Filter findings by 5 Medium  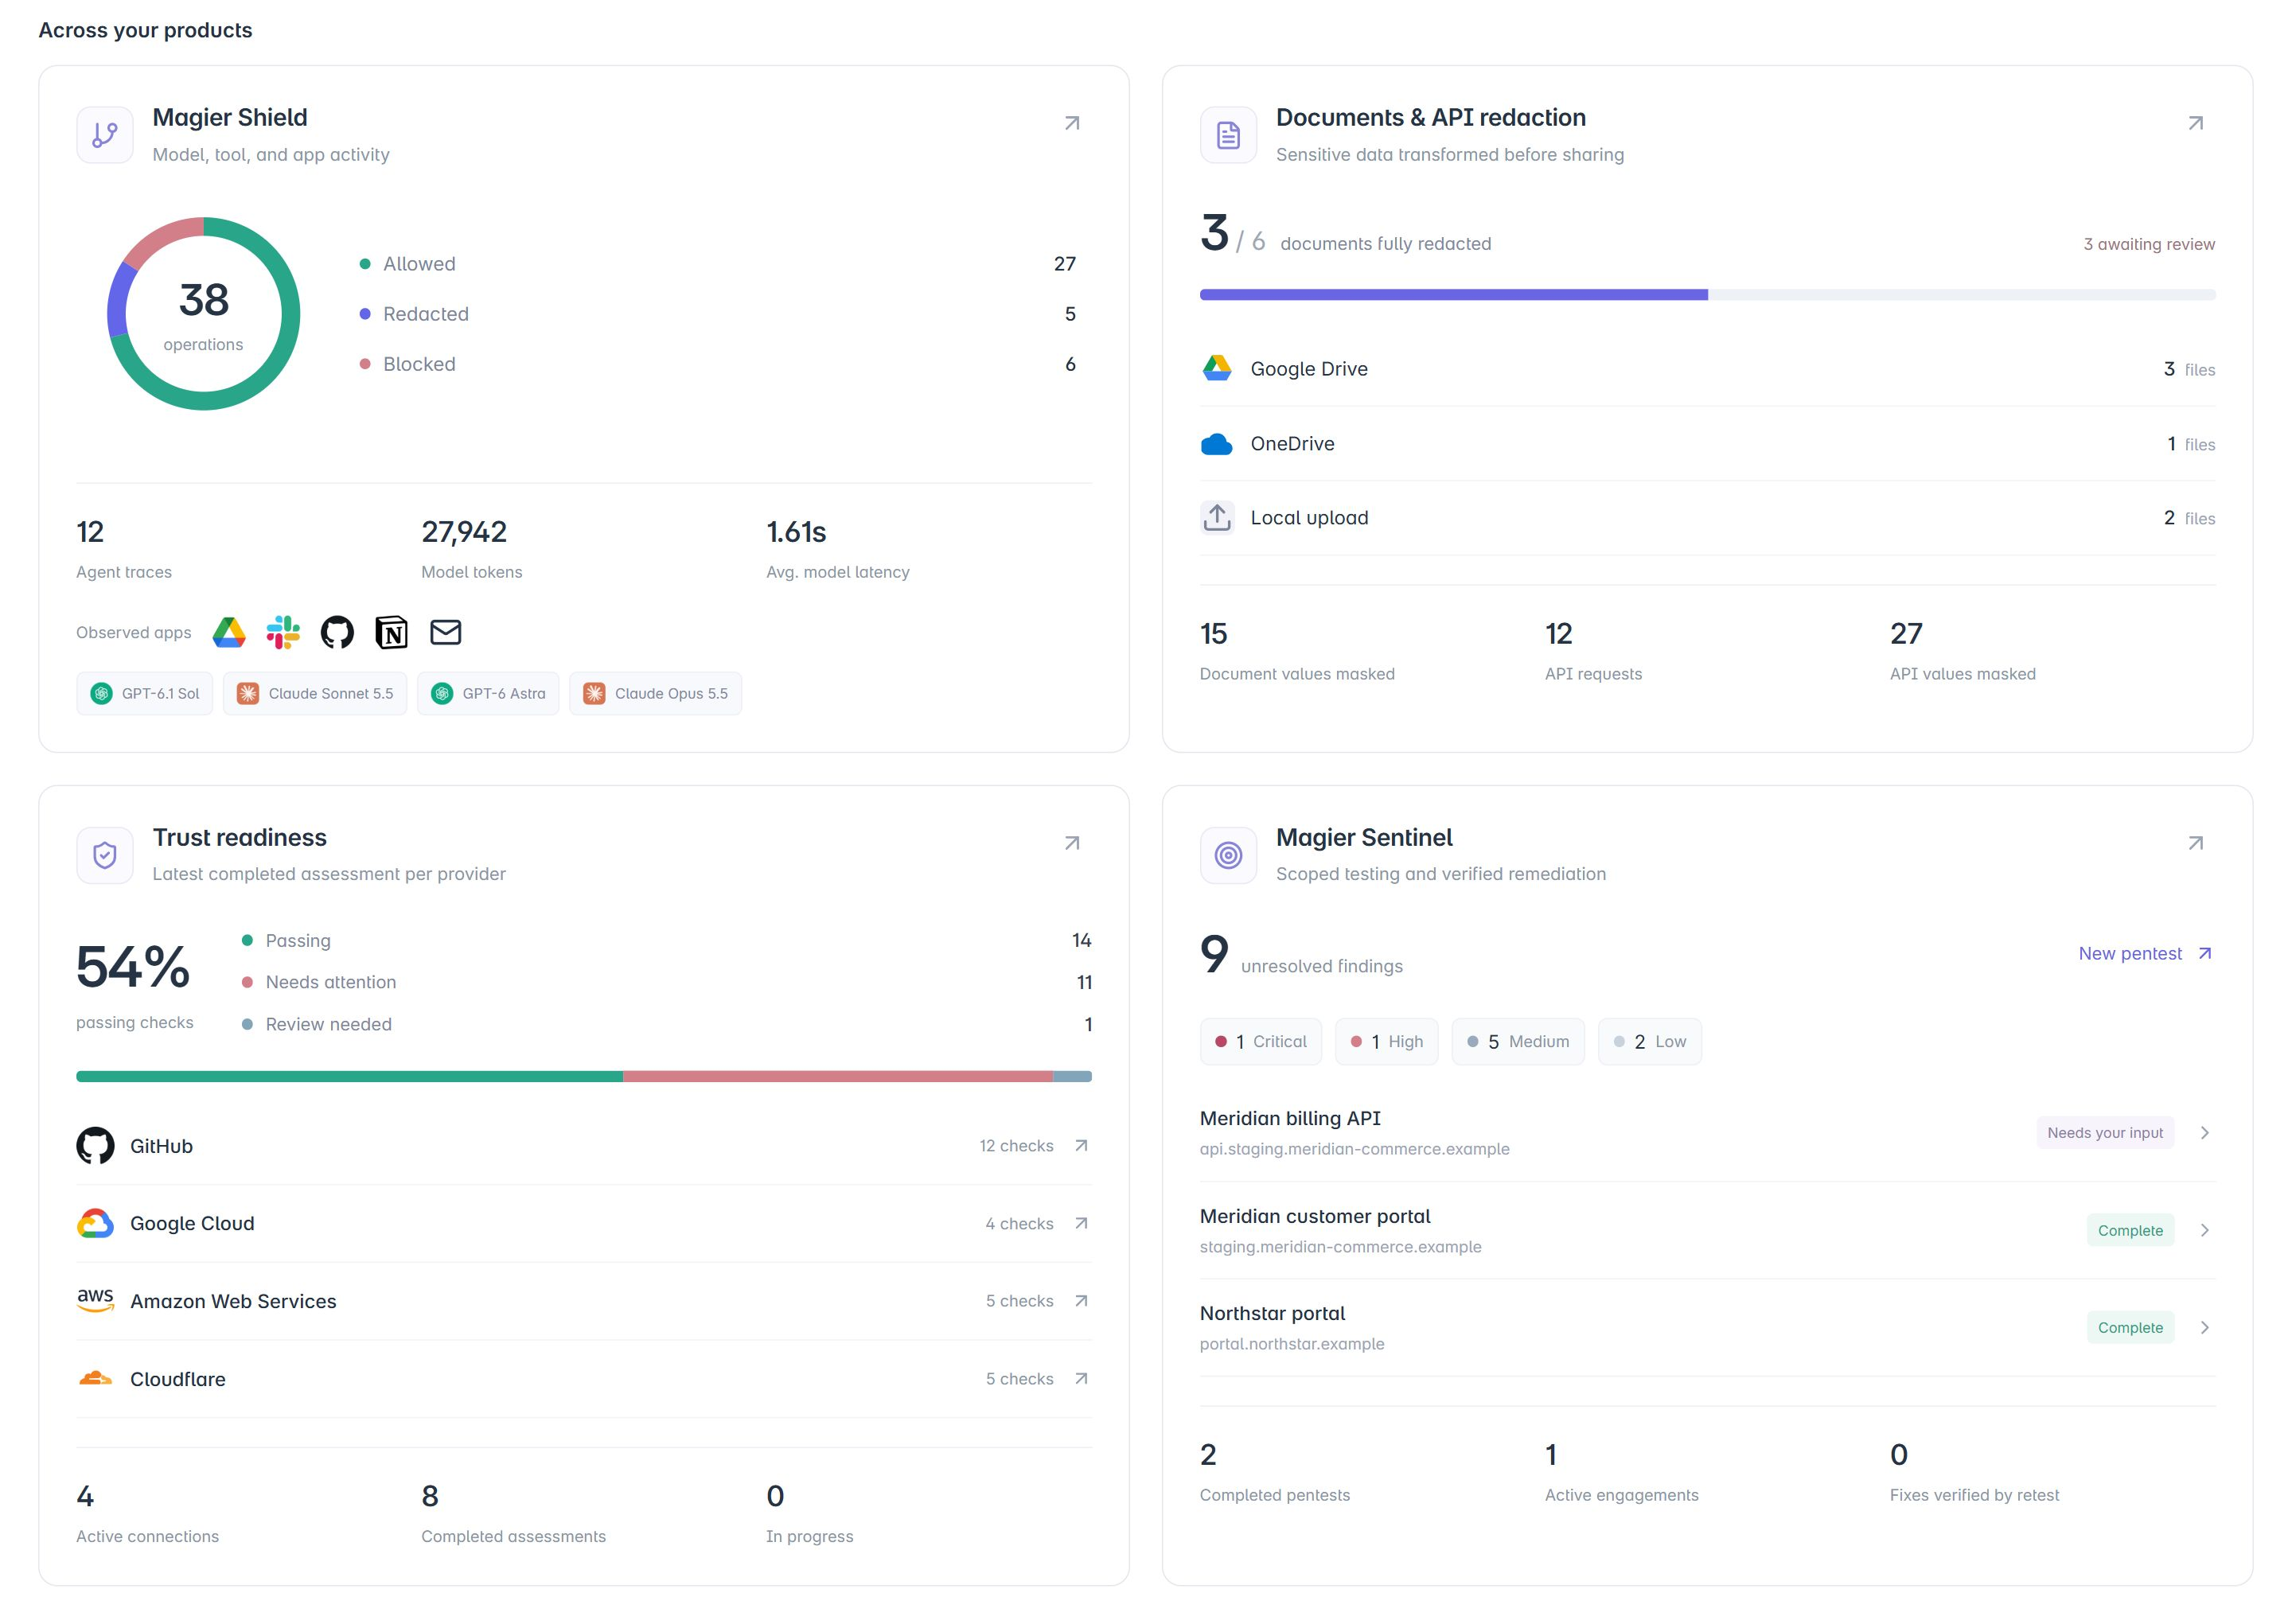(x=1517, y=1041)
